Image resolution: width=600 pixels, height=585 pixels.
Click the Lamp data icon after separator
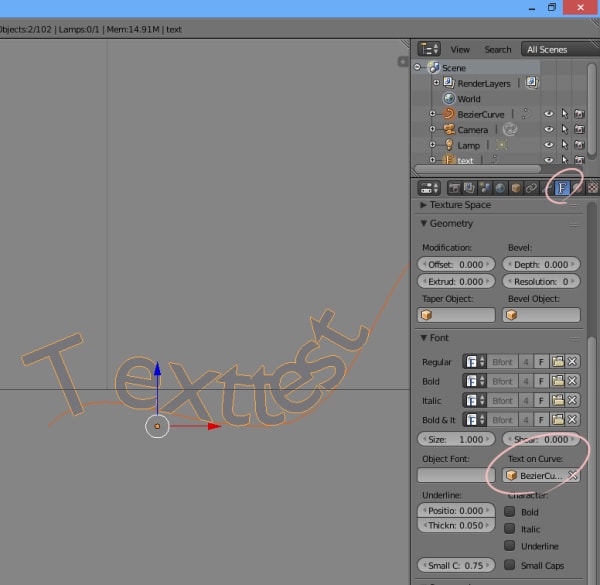(x=501, y=145)
